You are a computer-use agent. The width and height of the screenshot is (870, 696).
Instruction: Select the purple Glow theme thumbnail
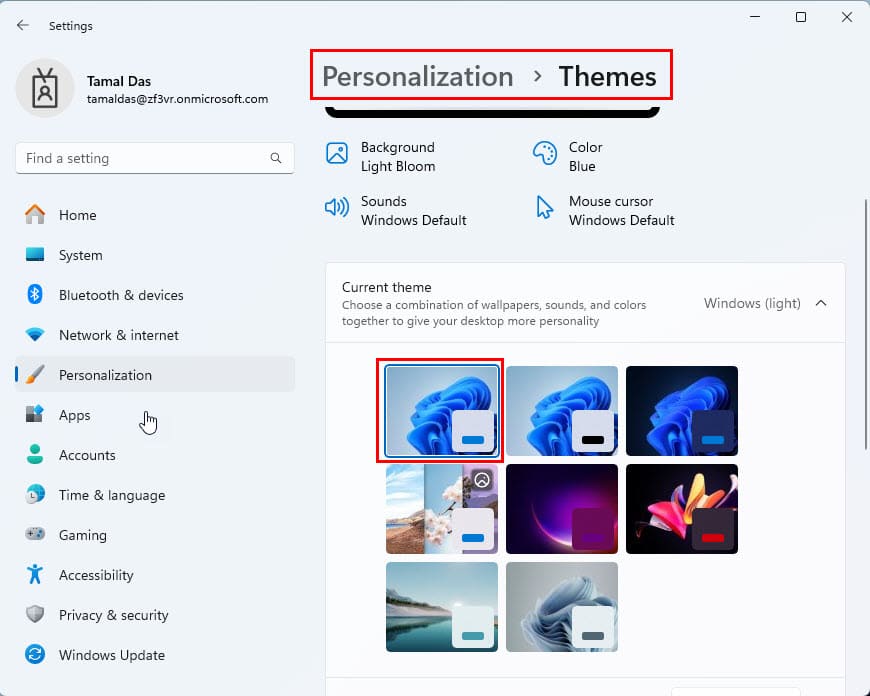[562, 509]
